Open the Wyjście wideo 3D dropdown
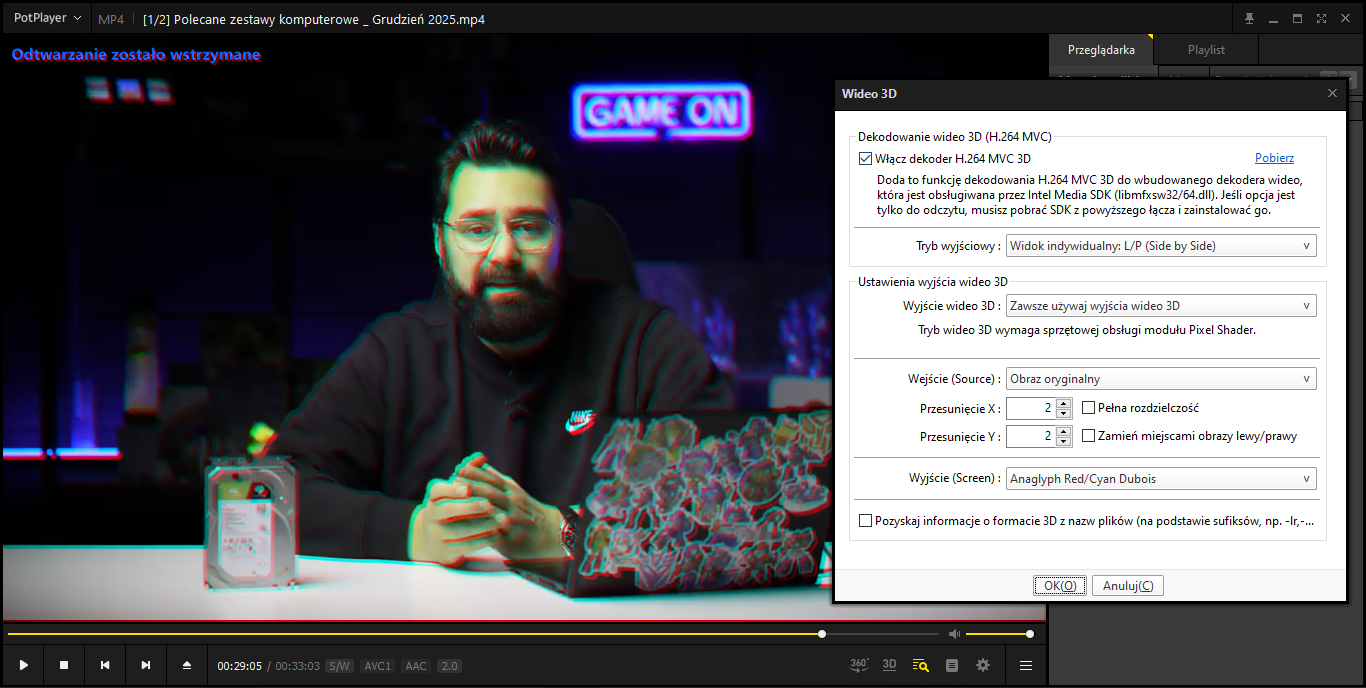This screenshot has height=688, width=1366. click(1161, 306)
